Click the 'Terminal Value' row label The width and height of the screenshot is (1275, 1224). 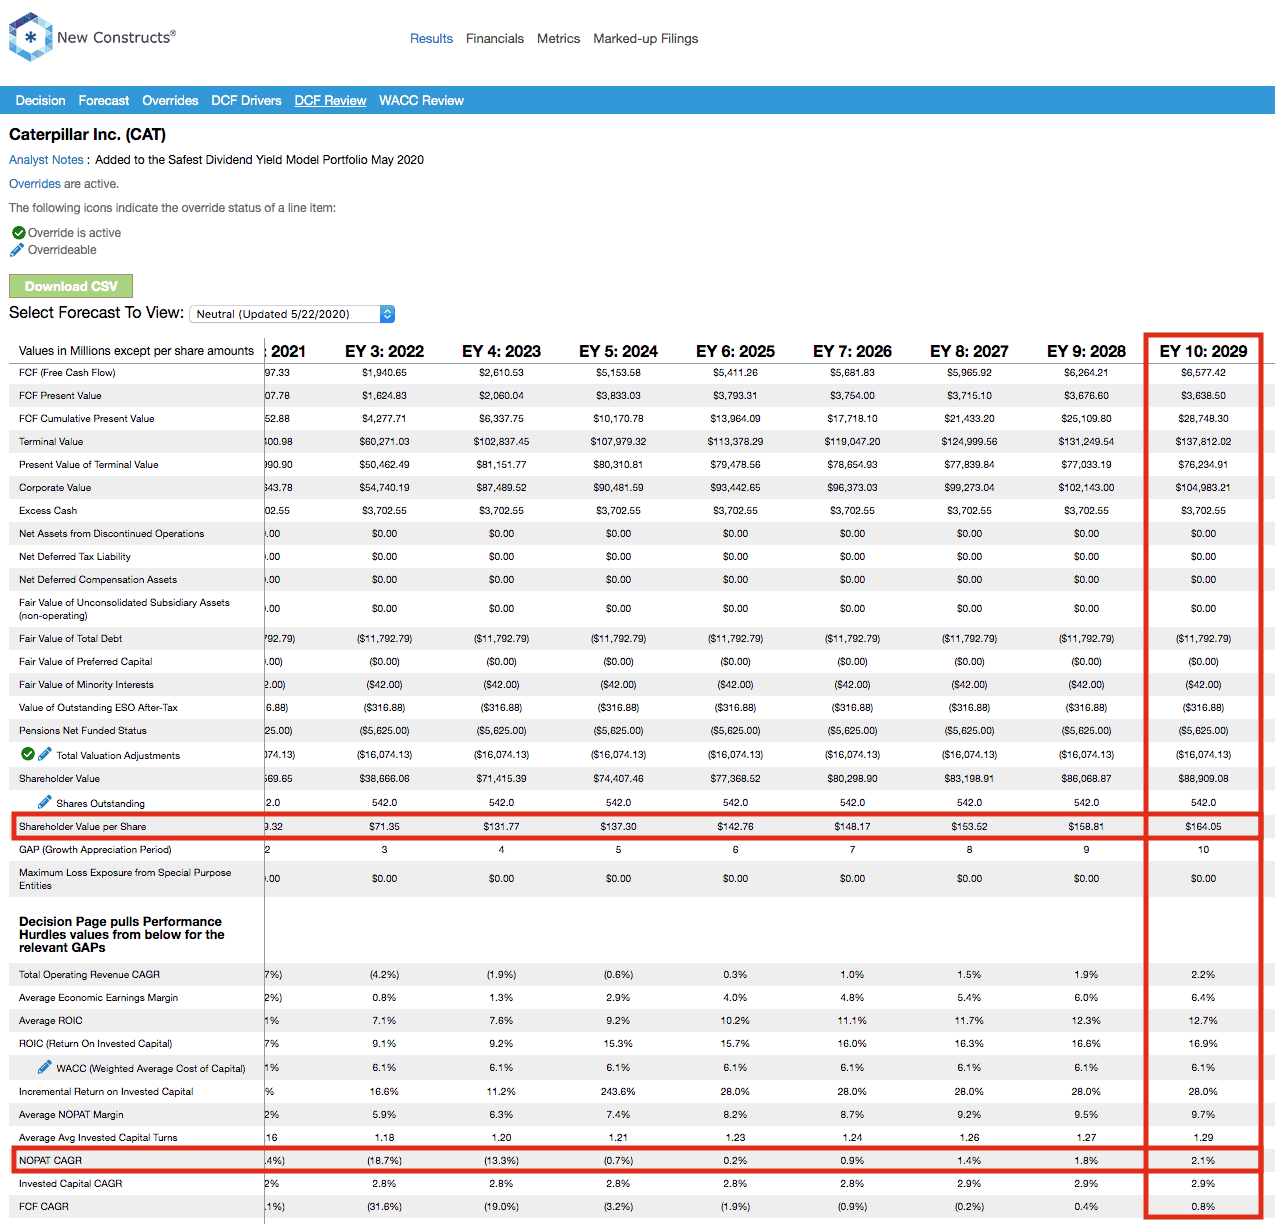(x=51, y=442)
